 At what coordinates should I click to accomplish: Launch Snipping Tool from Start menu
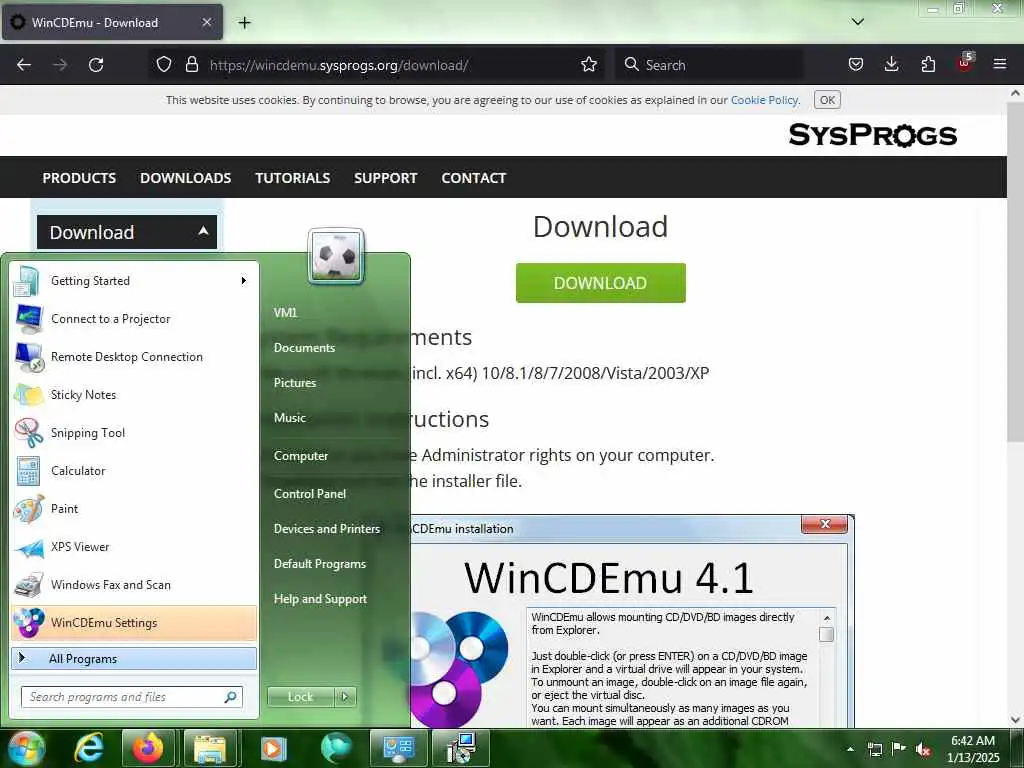point(134,433)
